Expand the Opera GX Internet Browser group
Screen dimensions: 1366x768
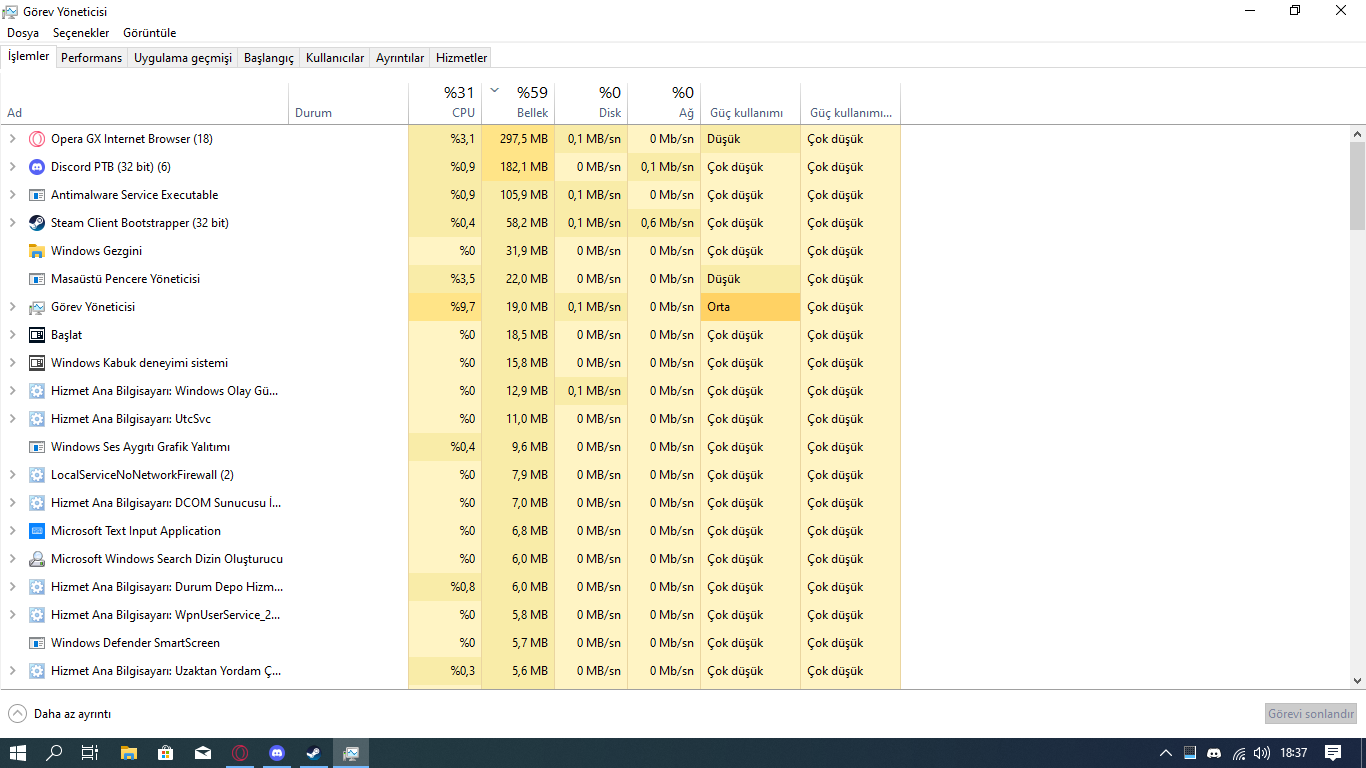(12, 139)
